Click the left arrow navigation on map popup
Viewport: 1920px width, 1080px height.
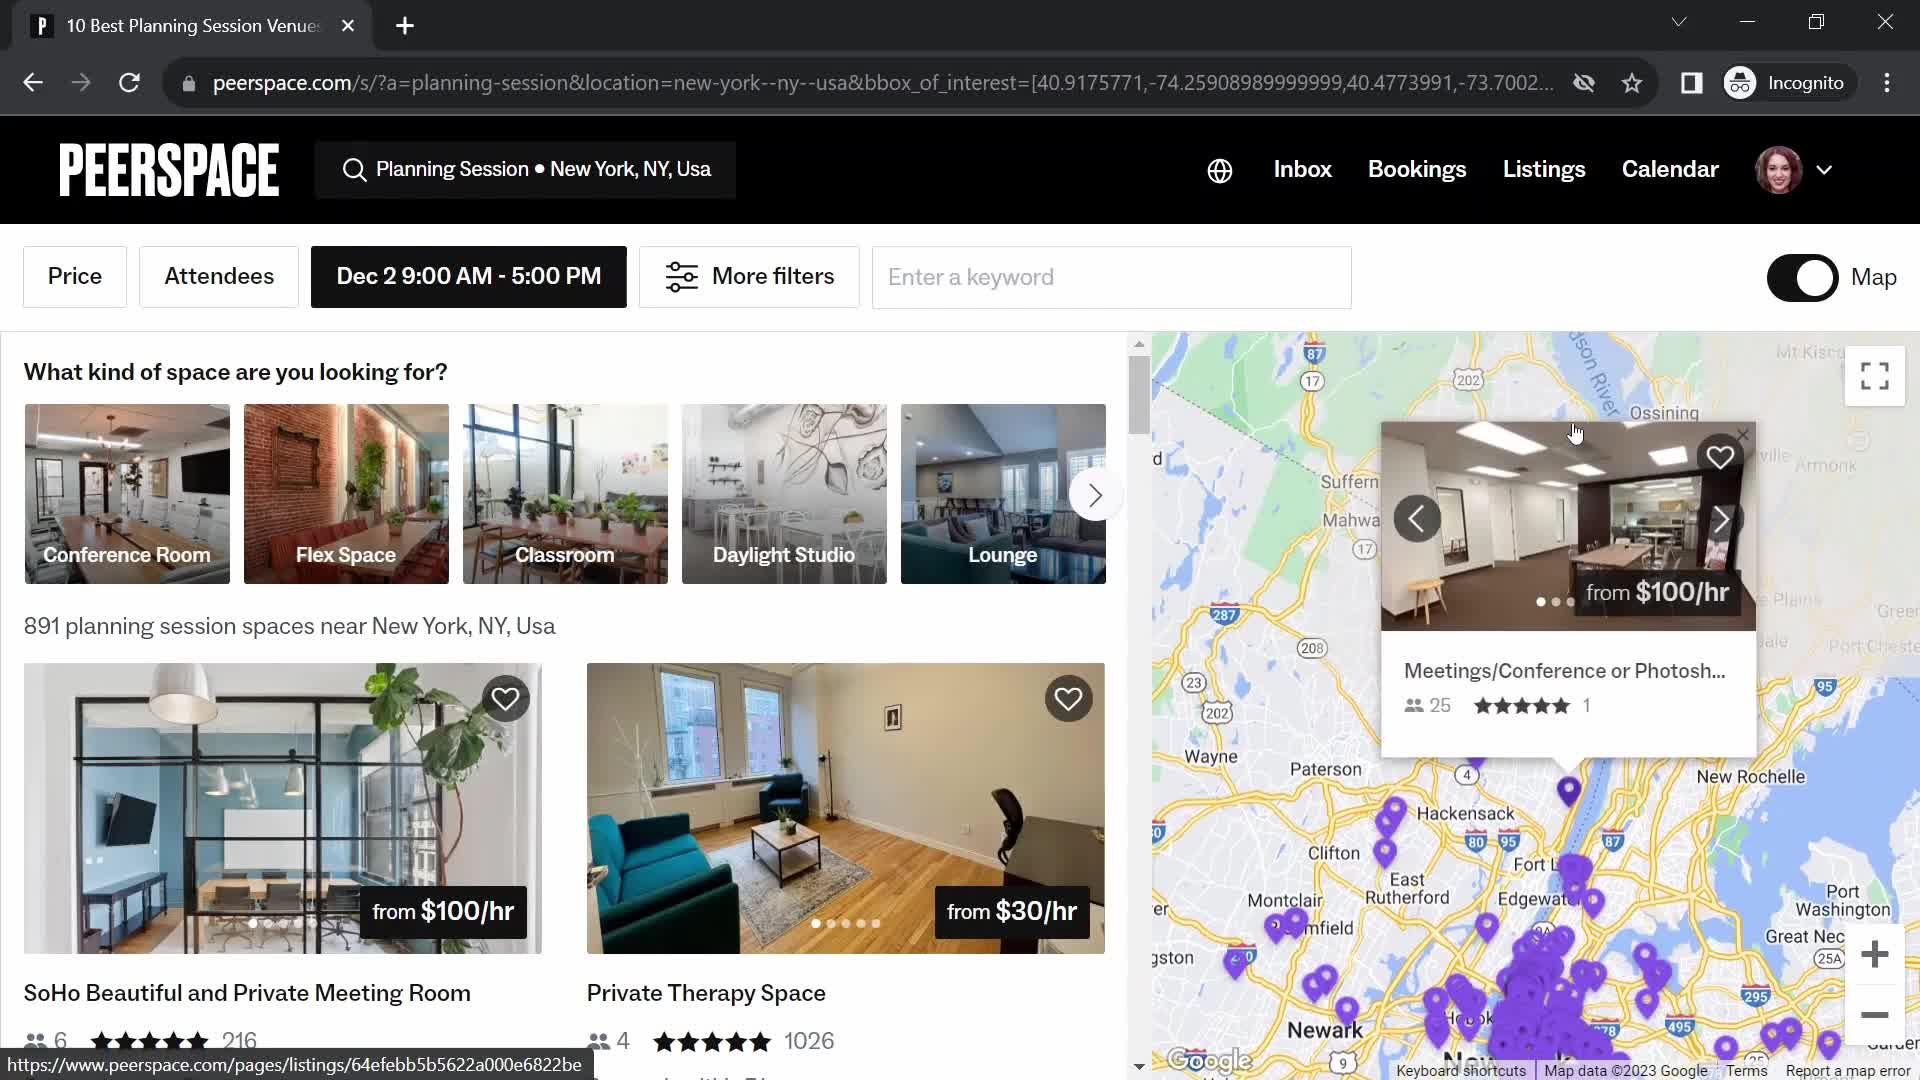tap(1416, 520)
